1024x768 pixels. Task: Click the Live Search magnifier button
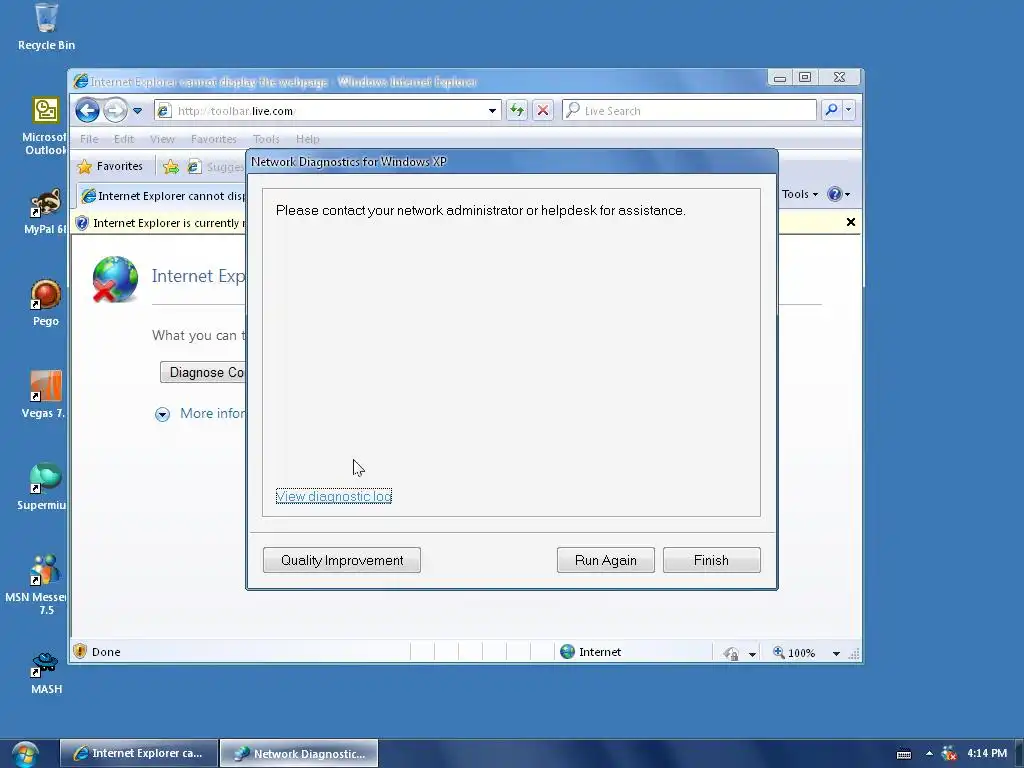(831, 110)
